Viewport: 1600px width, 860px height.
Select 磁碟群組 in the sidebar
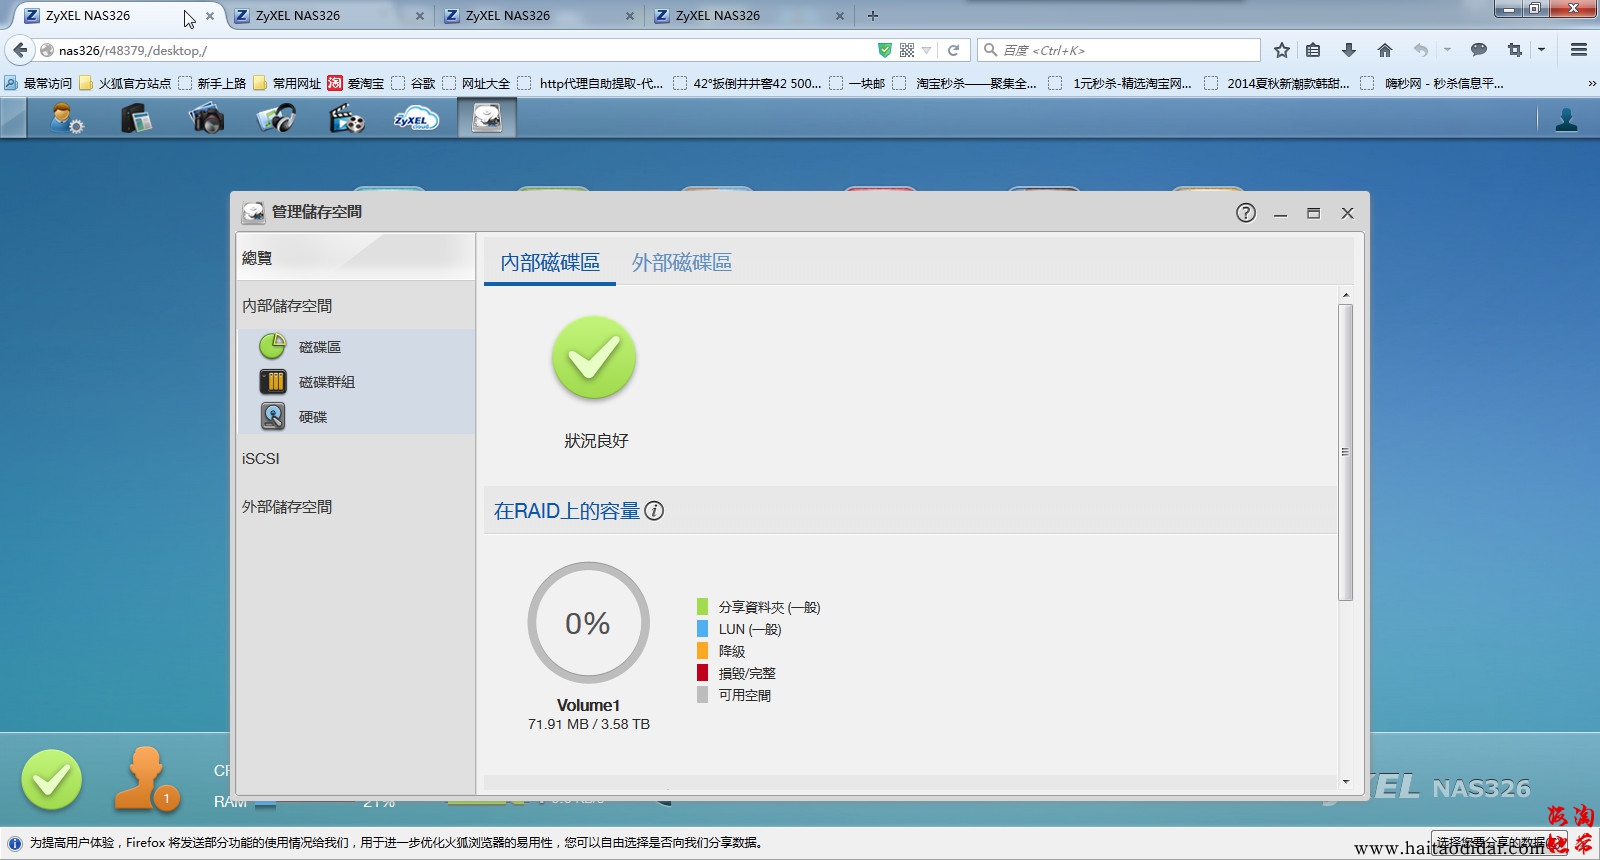point(326,382)
